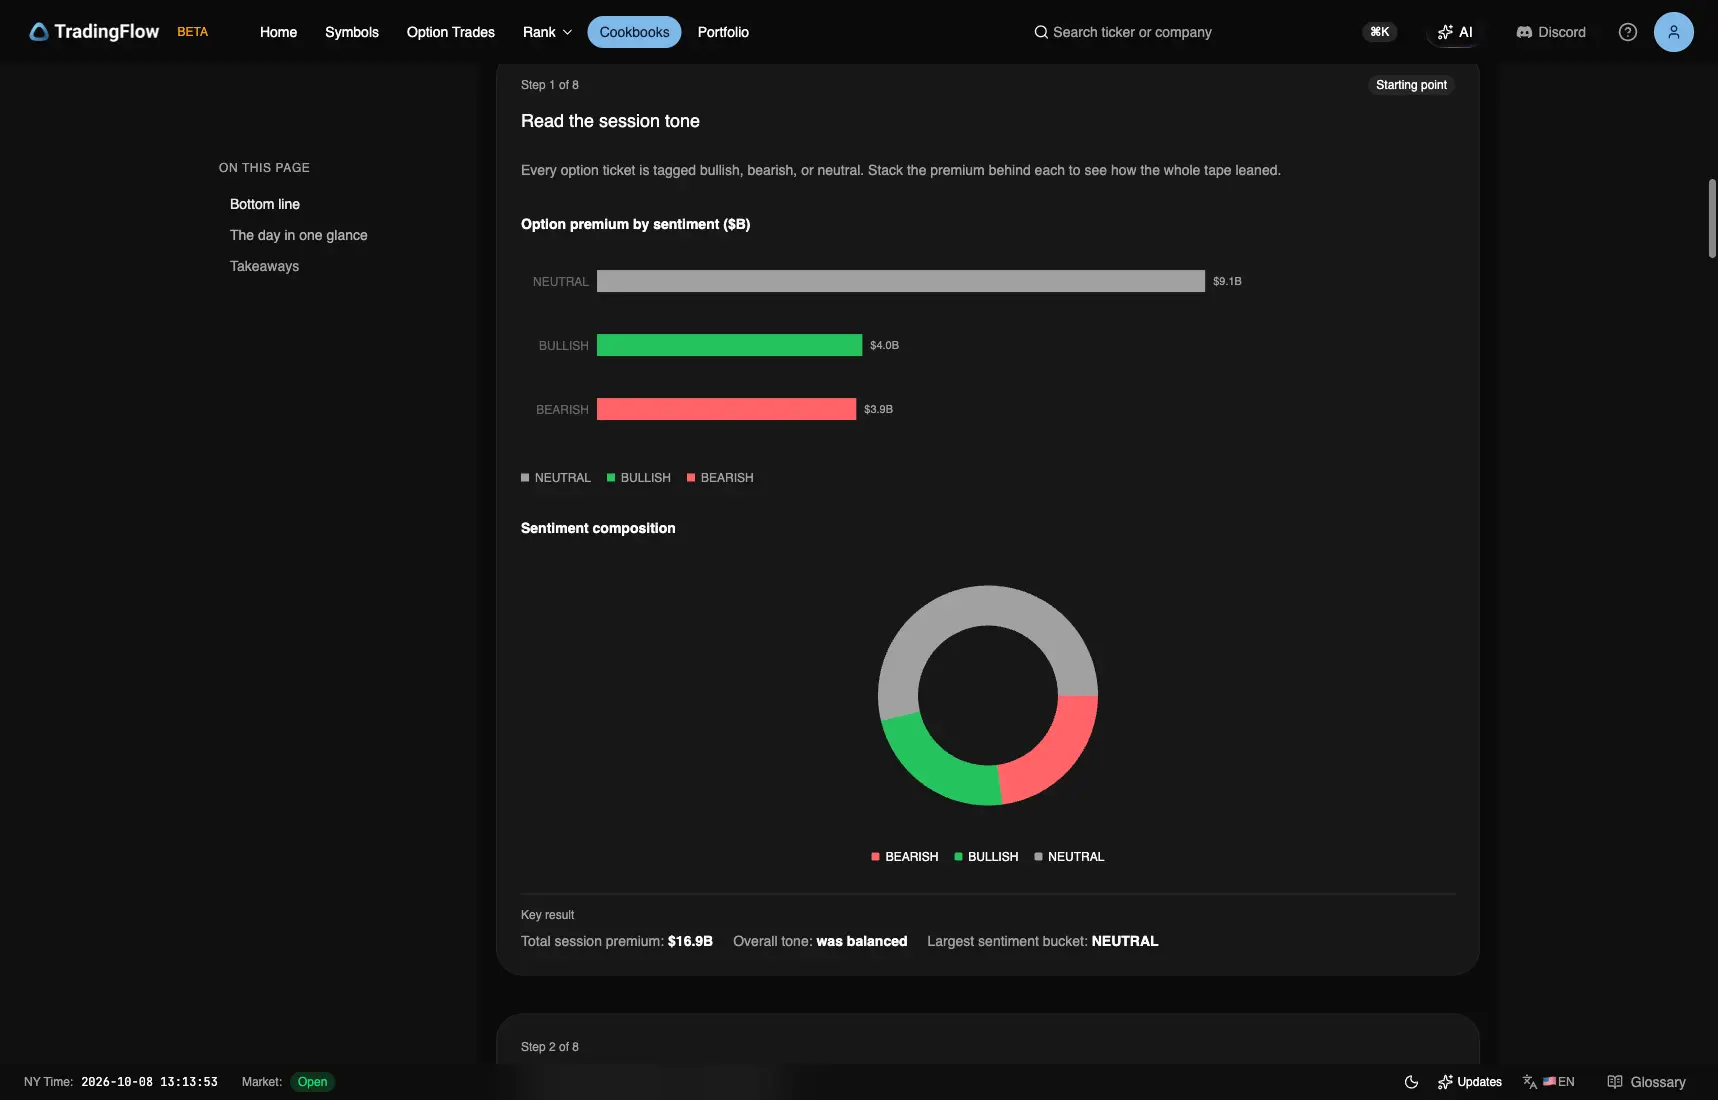Open the help question mark icon
The image size is (1718, 1100).
[1628, 32]
